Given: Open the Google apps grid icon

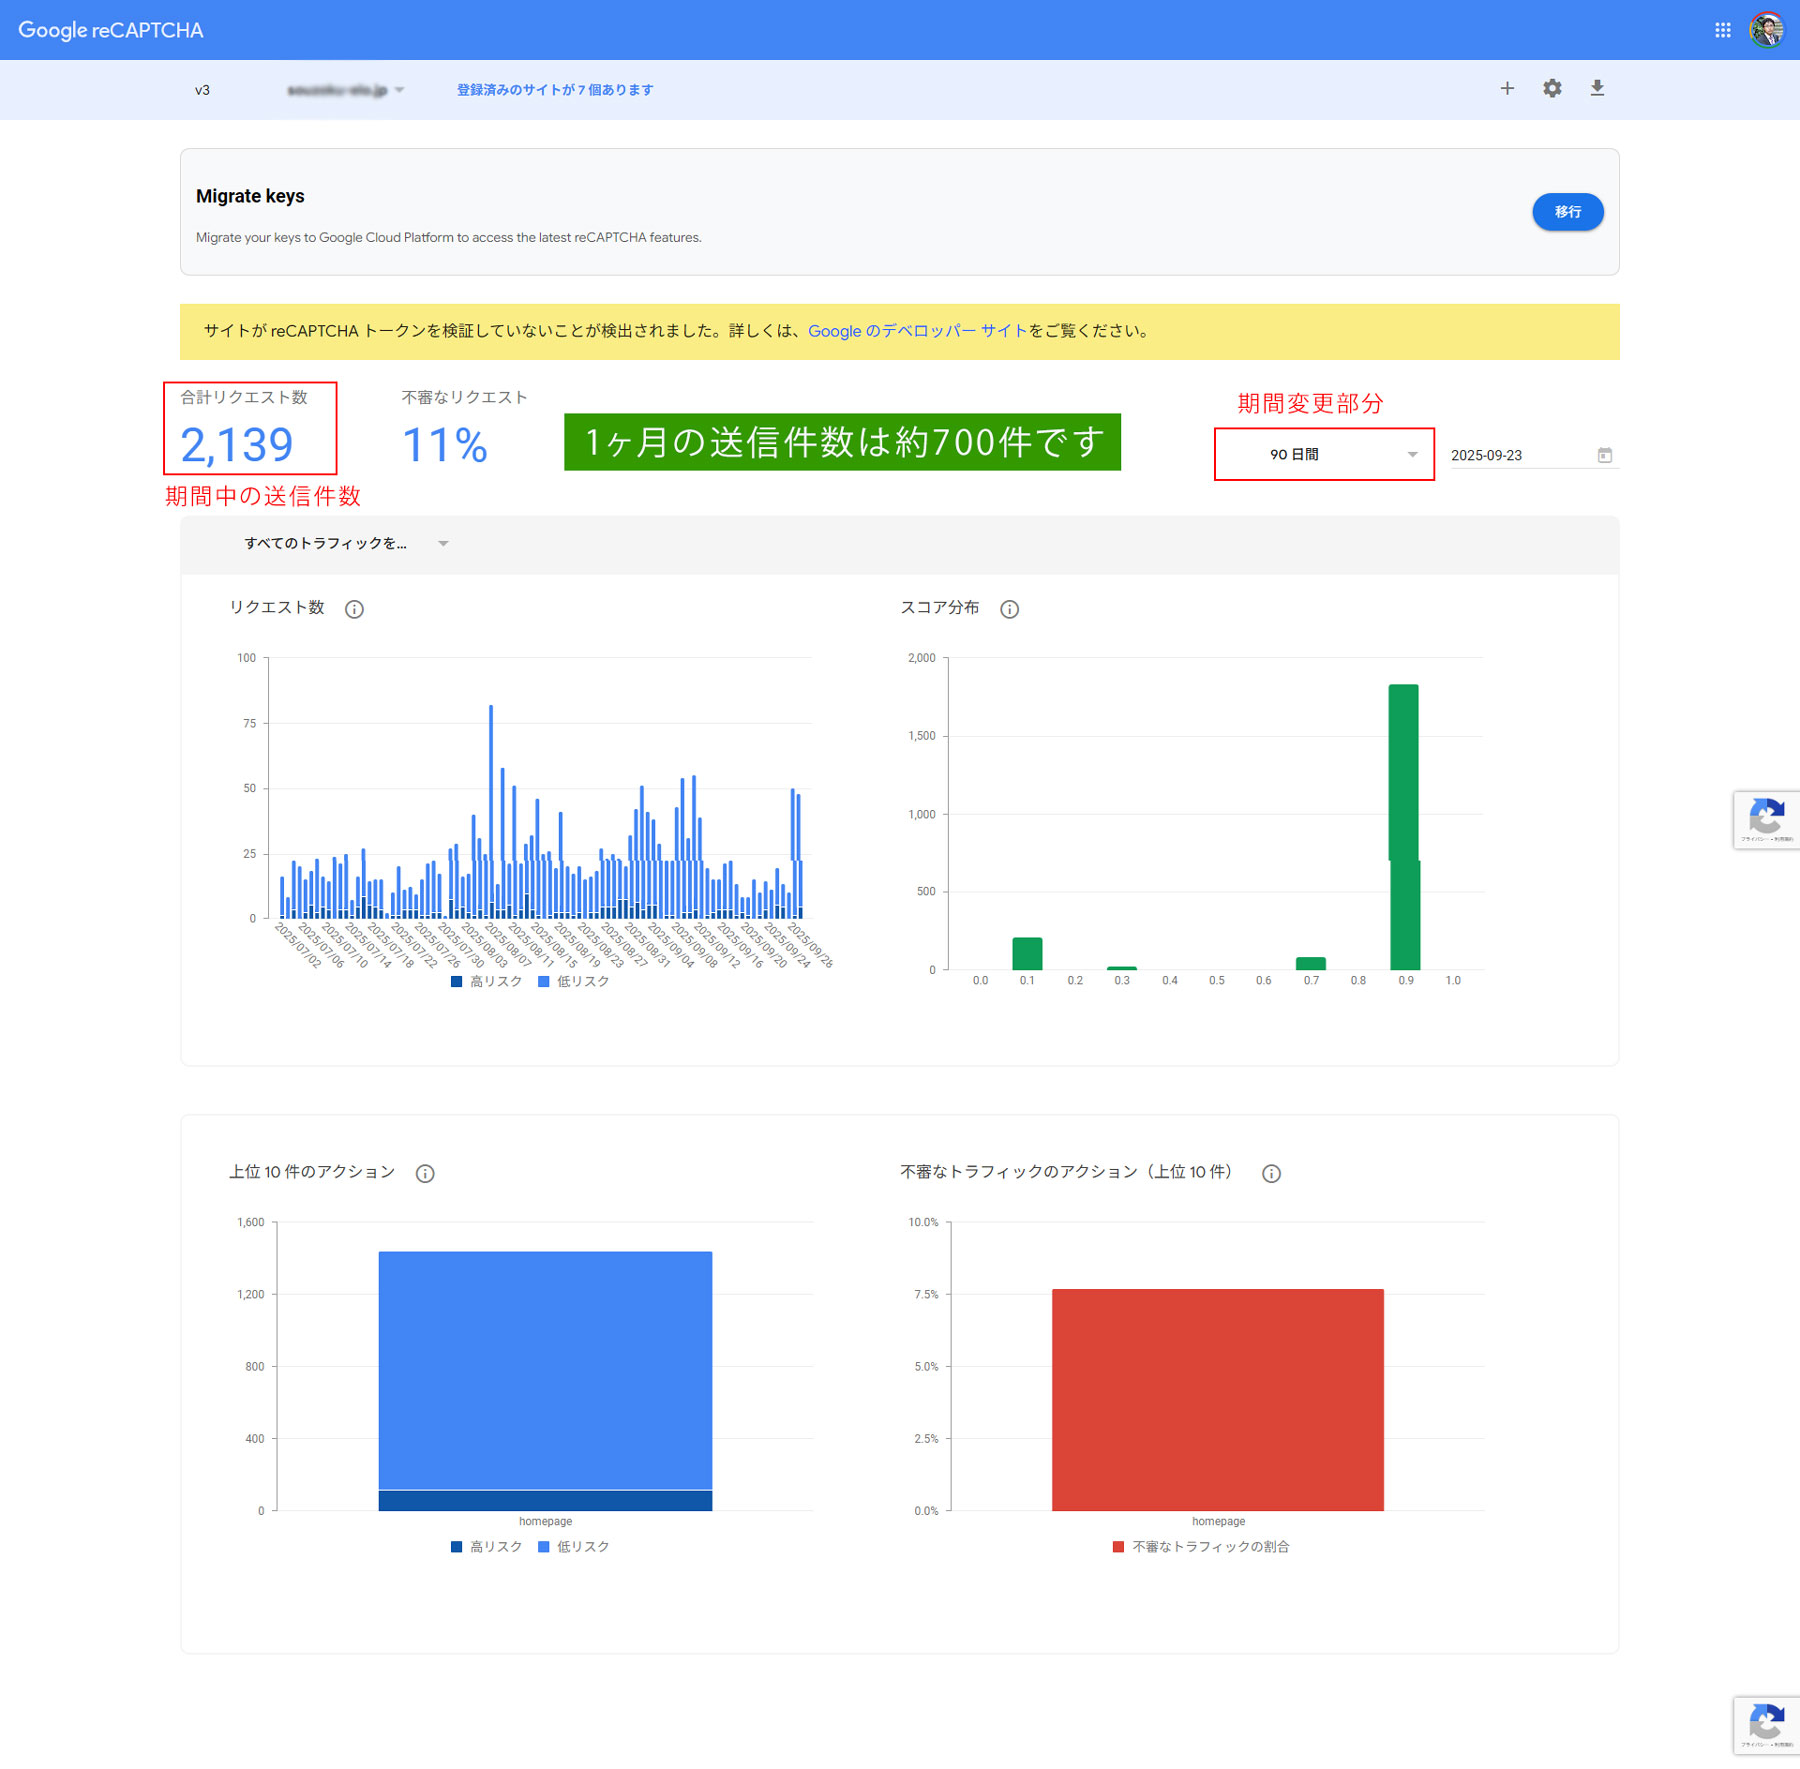Looking at the screenshot, I should click(1722, 30).
